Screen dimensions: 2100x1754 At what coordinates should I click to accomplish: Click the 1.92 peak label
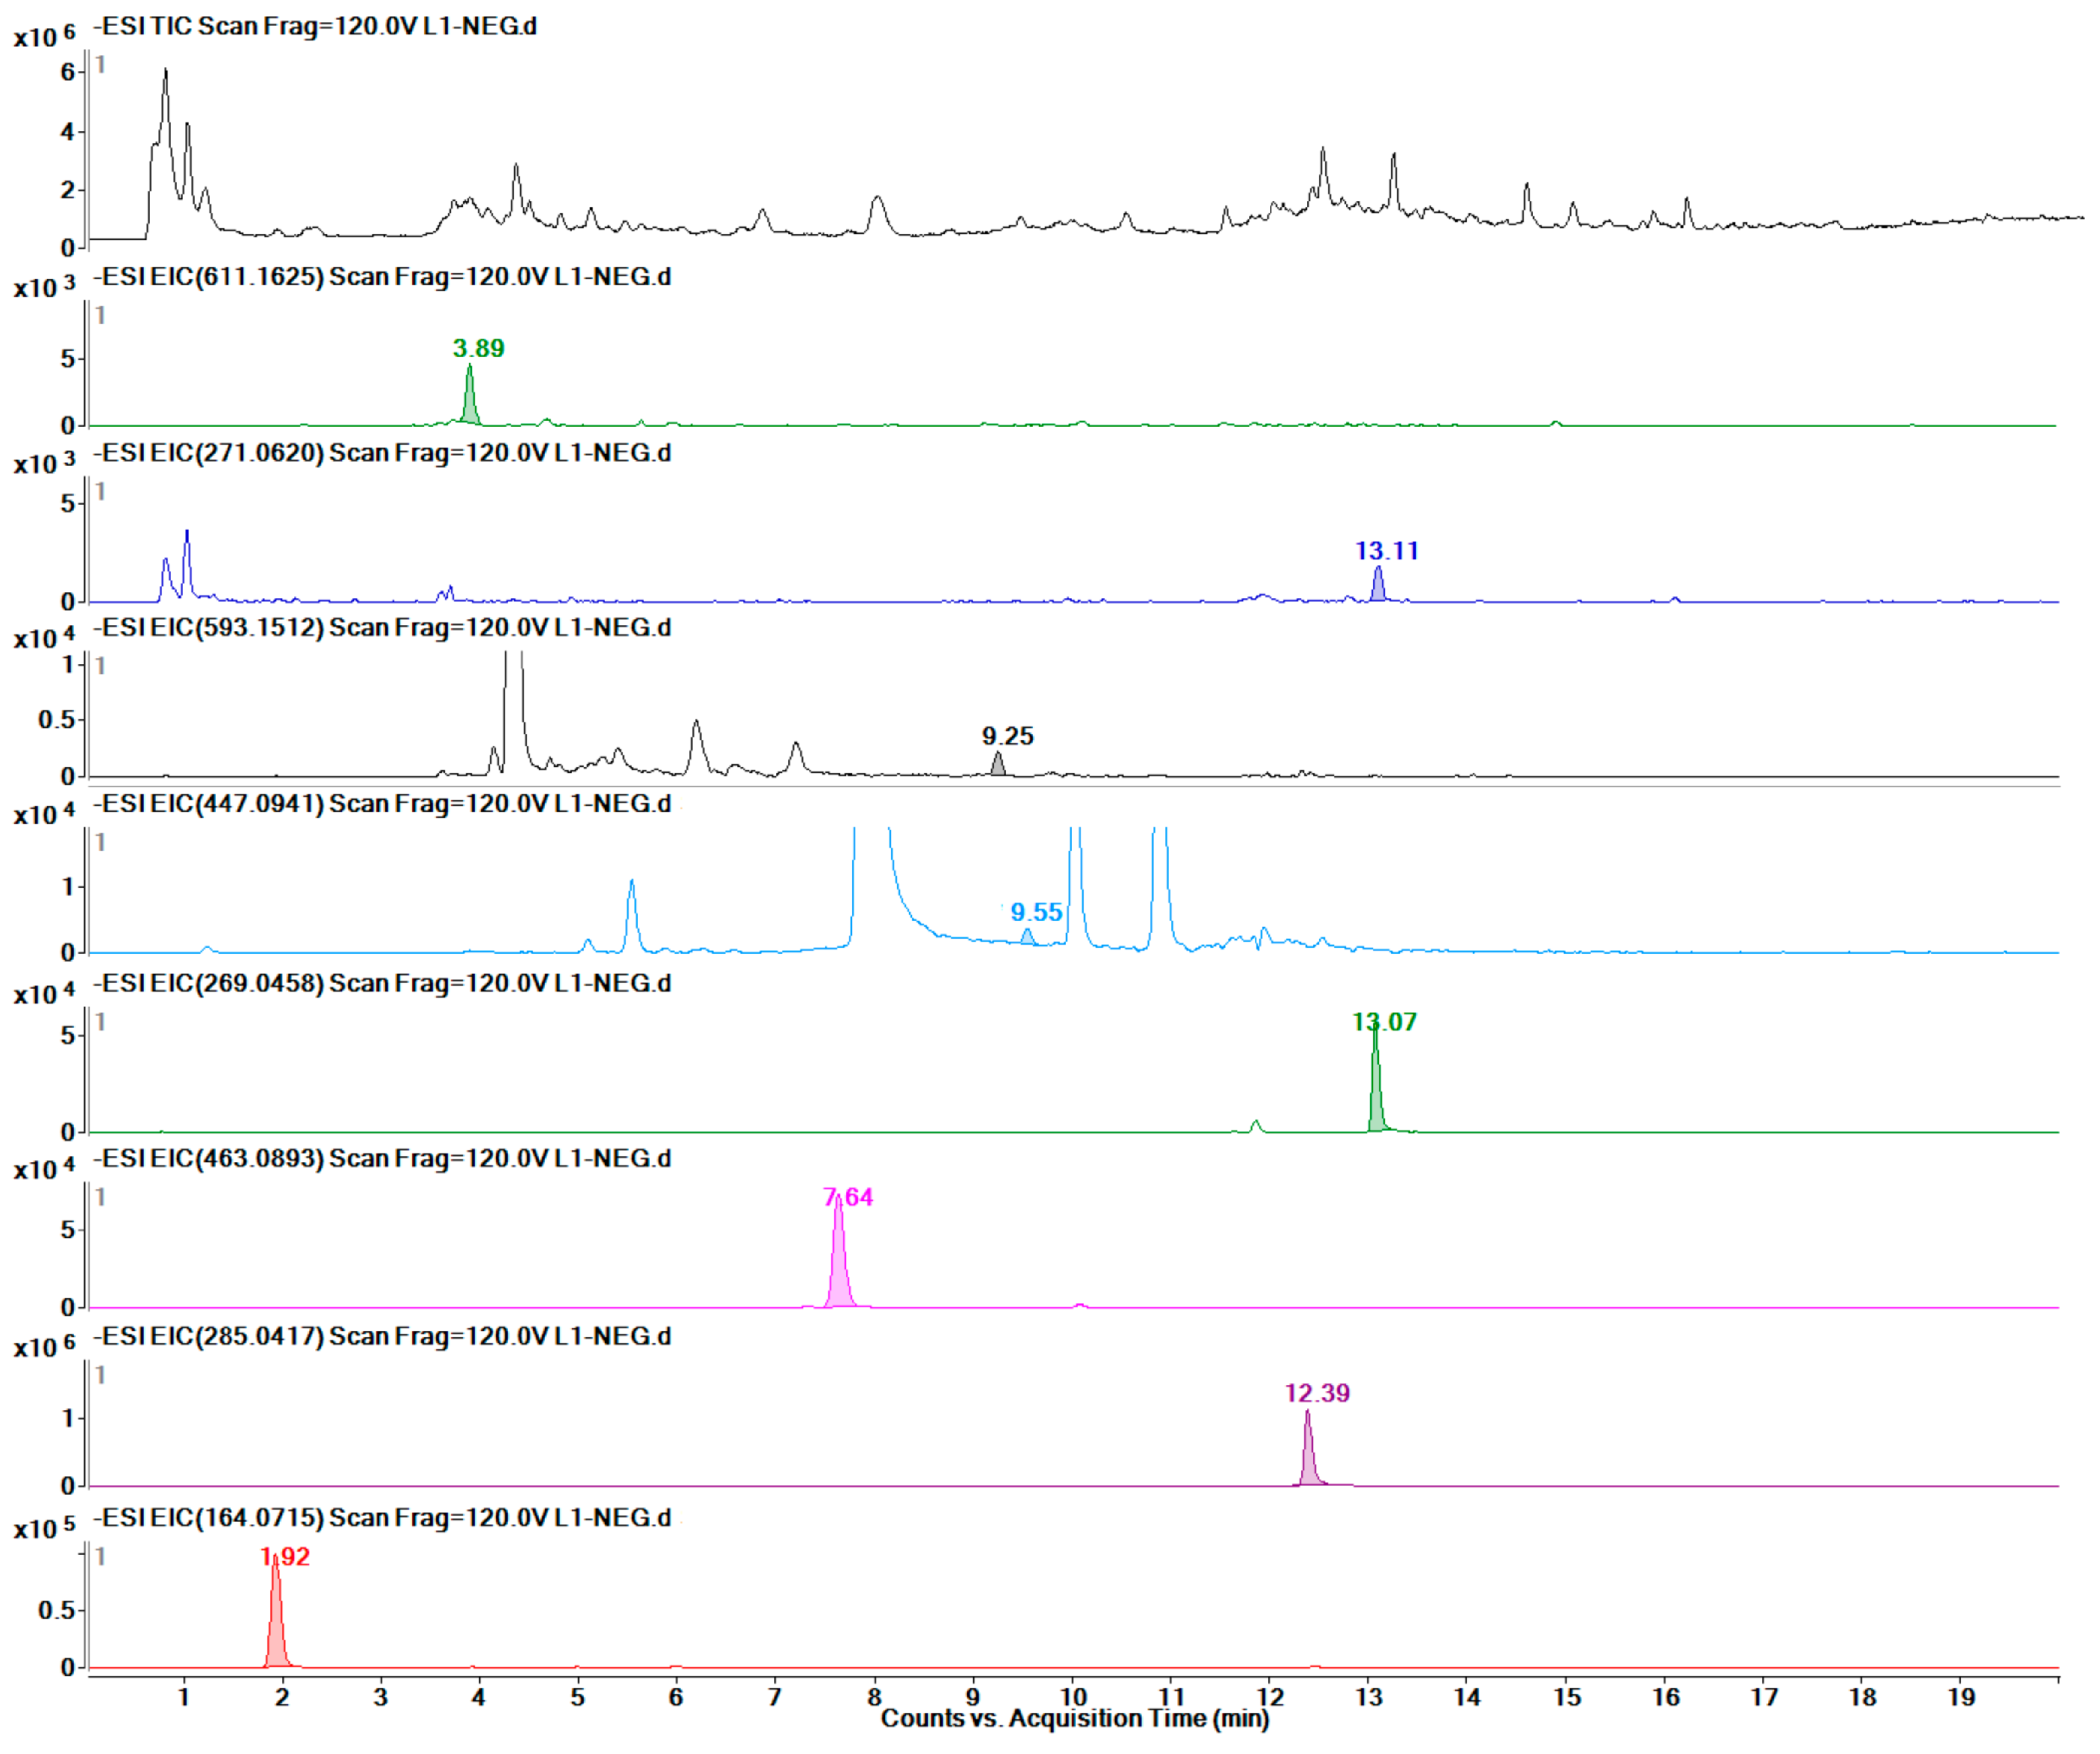click(285, 1557)
